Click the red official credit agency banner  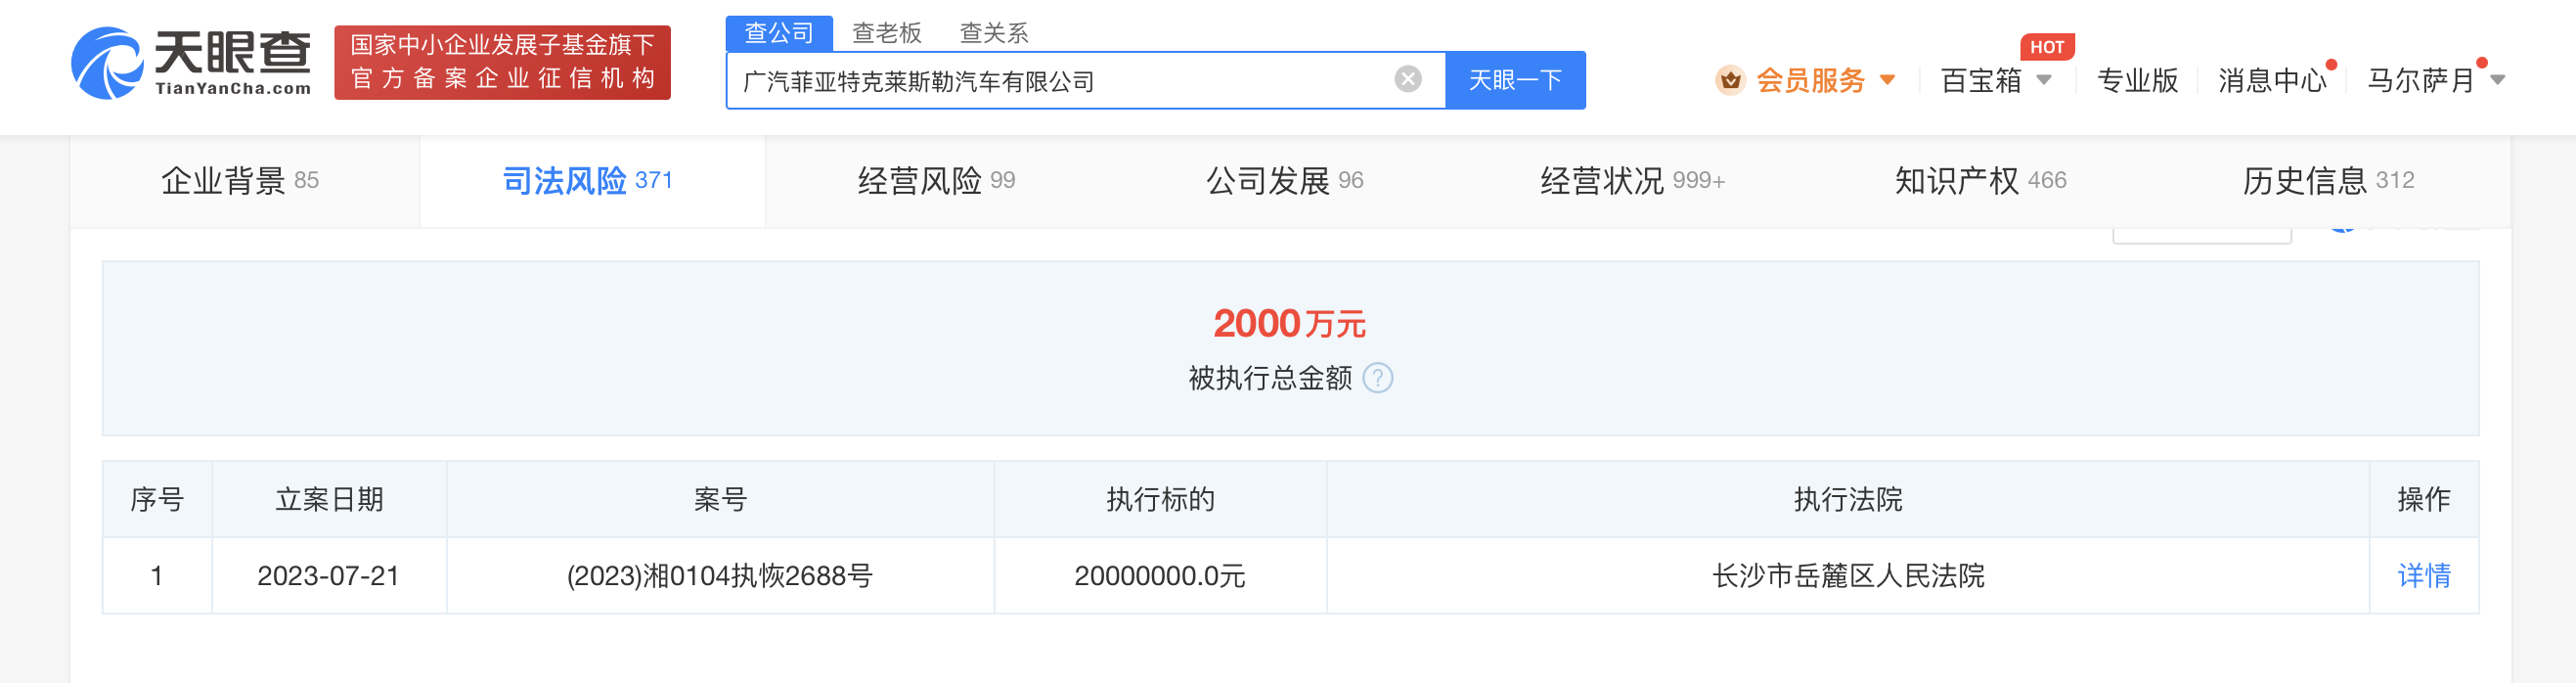point(502,63)
